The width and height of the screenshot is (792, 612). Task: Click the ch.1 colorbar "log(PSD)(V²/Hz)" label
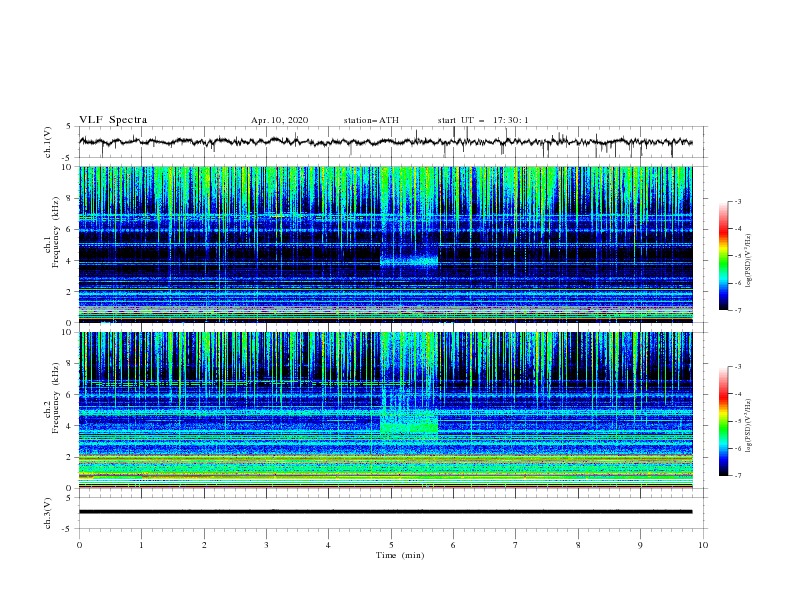tap(749, 261)
